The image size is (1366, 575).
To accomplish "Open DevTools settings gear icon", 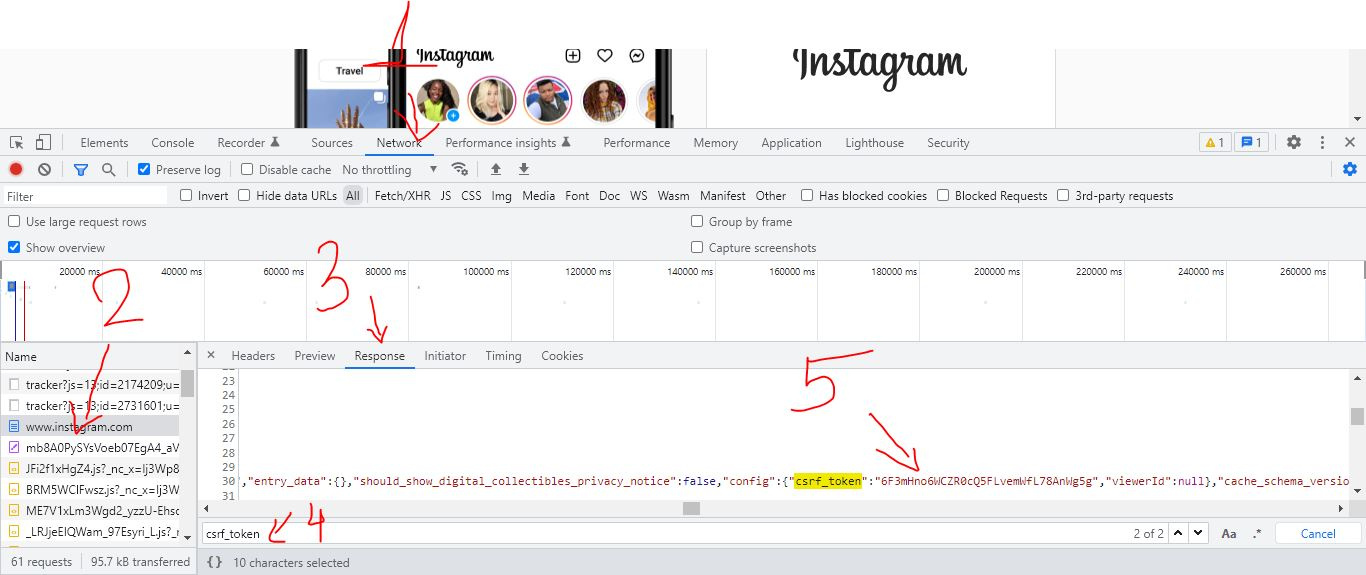I will pyautogui.click(x=1294, y=143).
